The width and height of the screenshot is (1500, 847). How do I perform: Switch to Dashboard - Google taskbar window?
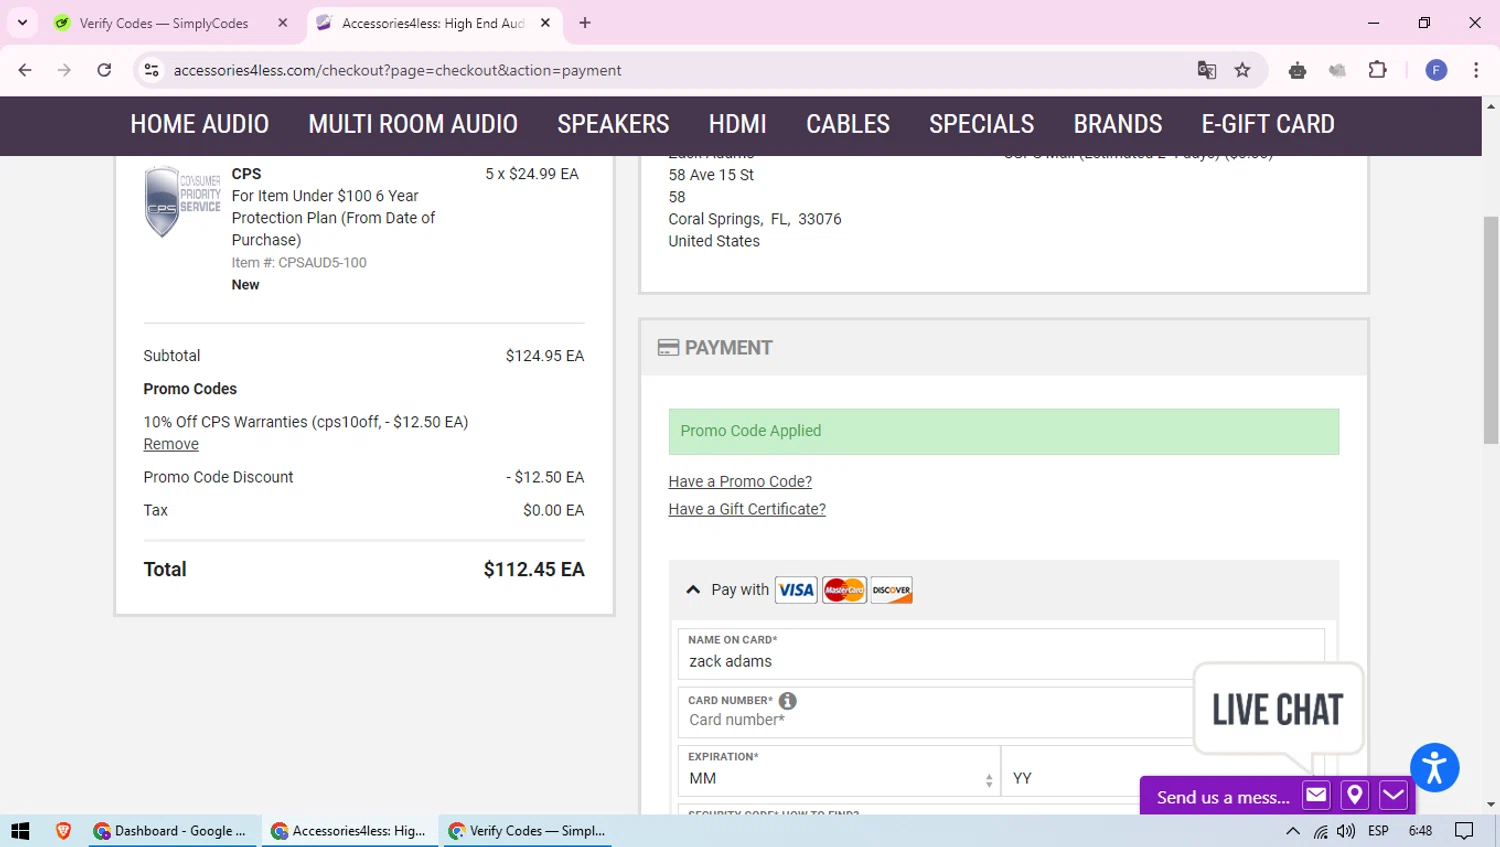point(170,831)
